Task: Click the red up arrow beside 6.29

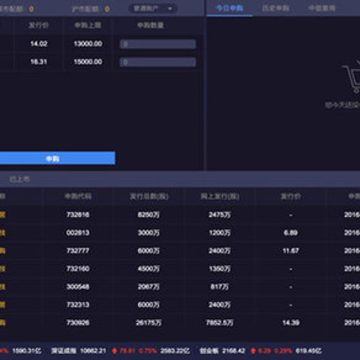Action: 253,351
